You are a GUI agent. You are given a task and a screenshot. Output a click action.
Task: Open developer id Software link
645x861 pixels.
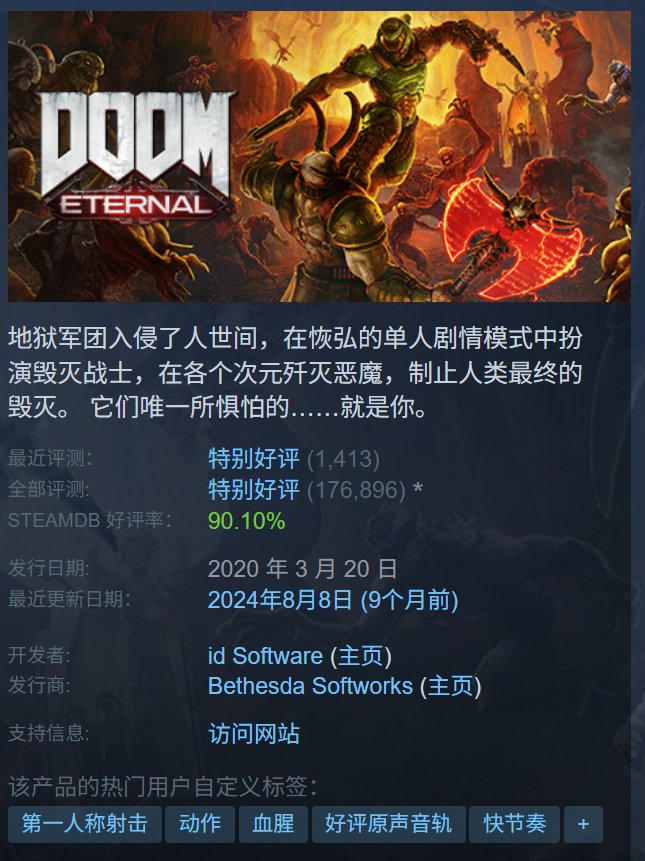[265, 656]
